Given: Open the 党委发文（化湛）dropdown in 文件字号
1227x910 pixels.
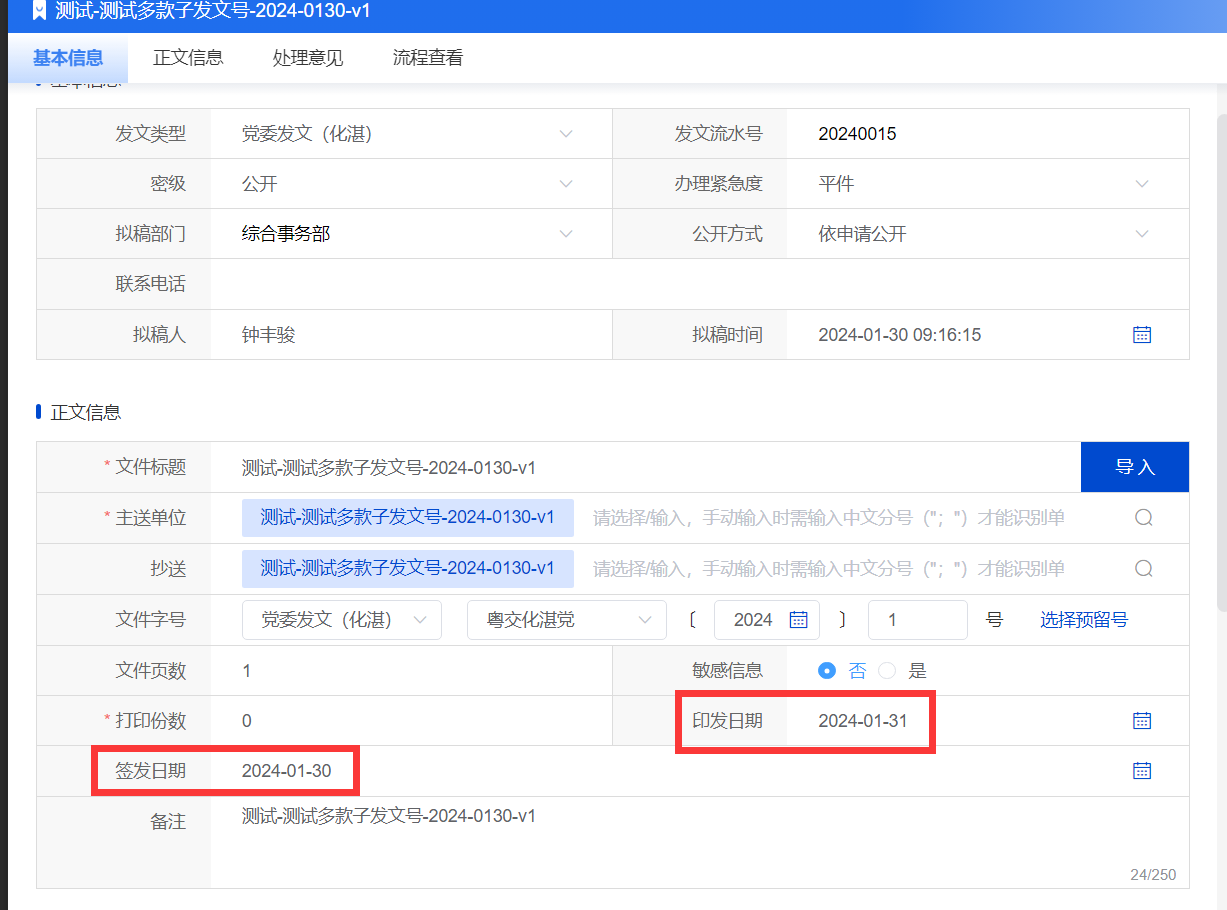Looking at the screenshot, I should 342,620.
